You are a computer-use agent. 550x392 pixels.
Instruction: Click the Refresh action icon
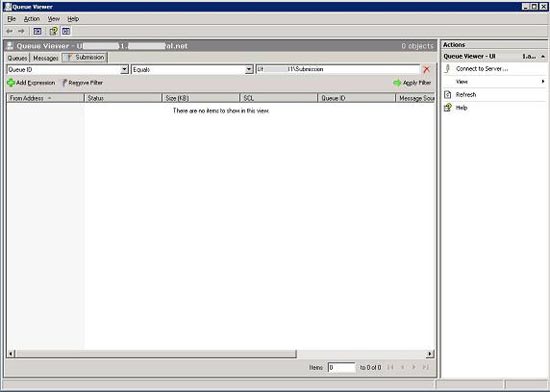(x=448, y=94)
